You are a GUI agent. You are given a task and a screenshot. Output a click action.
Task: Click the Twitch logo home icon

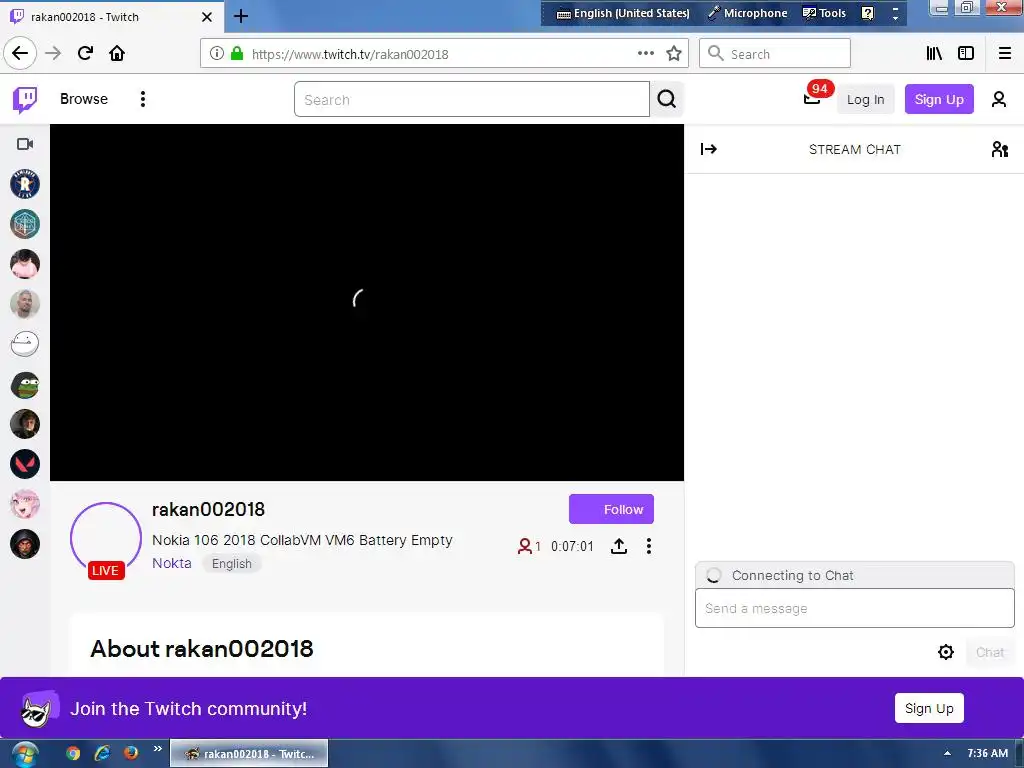coord(25,99)
